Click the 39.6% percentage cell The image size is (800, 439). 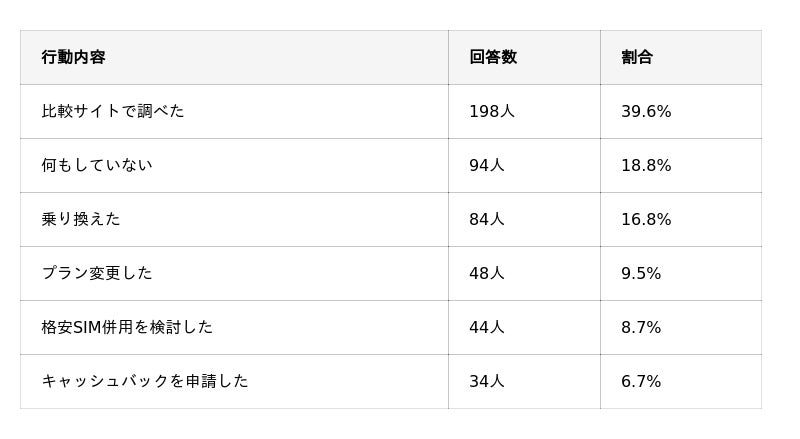(646, 111)
